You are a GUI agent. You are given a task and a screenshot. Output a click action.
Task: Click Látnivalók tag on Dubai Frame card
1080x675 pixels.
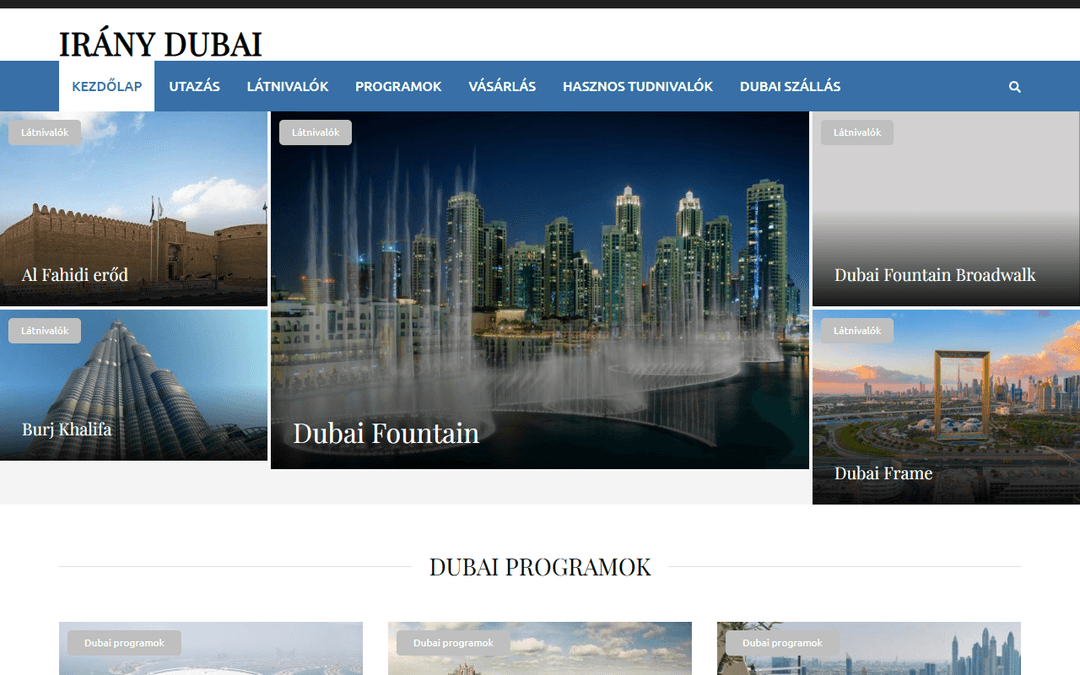pyautogui.click(x=857, y=331)
